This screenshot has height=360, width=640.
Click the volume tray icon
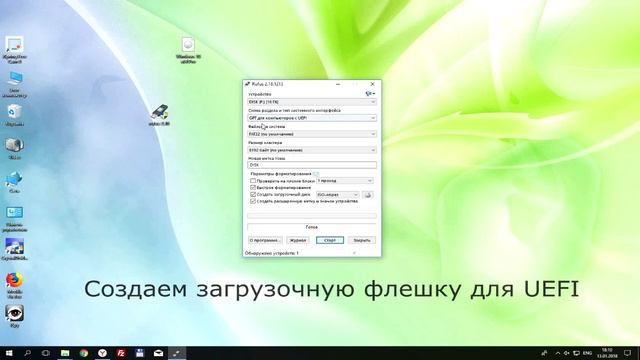click(567, 353)
